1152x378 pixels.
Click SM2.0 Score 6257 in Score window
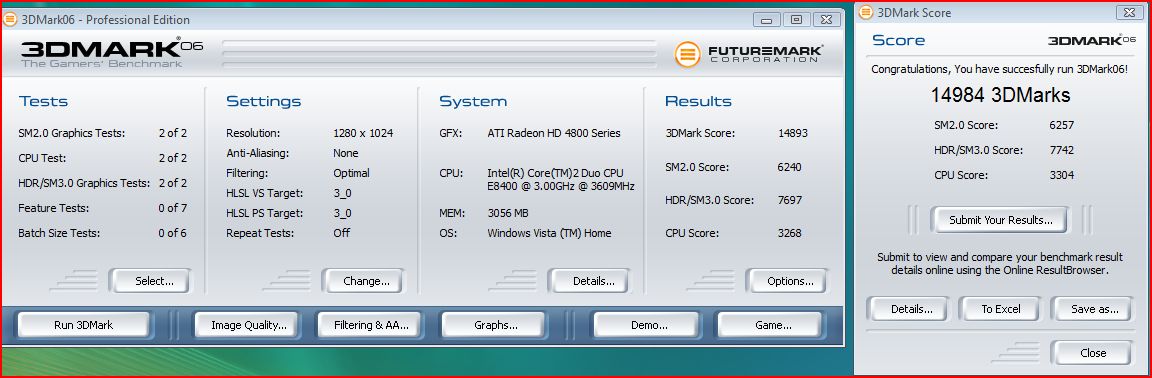1062,125
